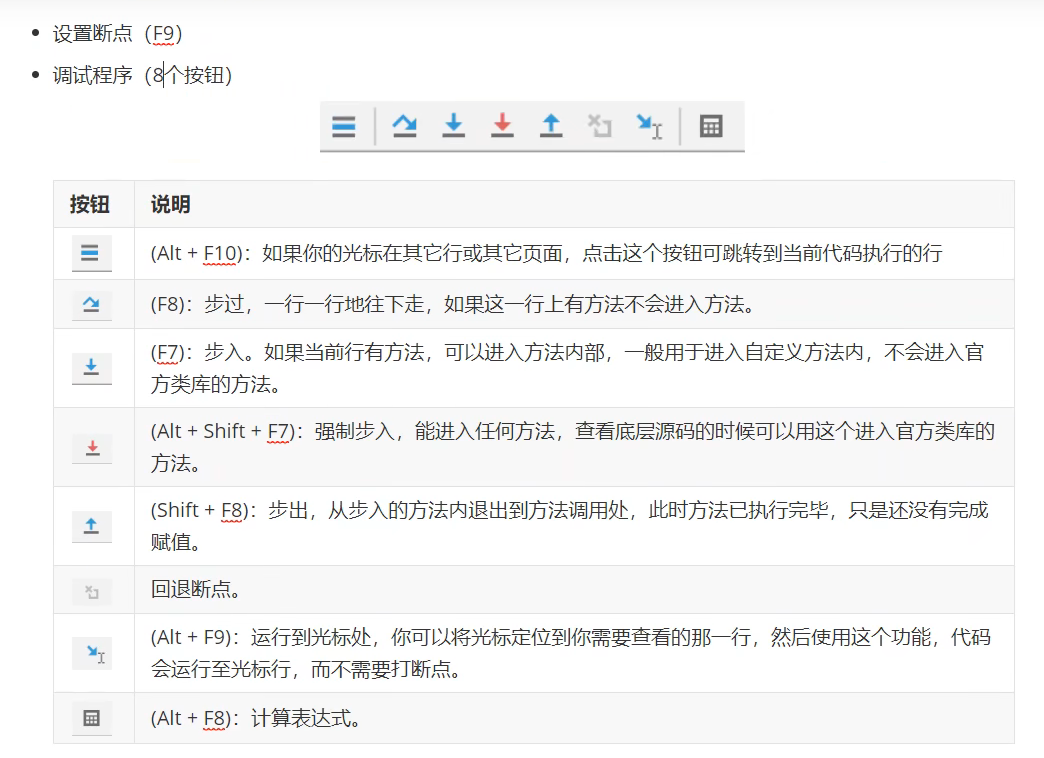Click the Evaluate Expression calculator icon
Screen dimensions: 1044x758
pyautogui.click(x=711, y=126)
